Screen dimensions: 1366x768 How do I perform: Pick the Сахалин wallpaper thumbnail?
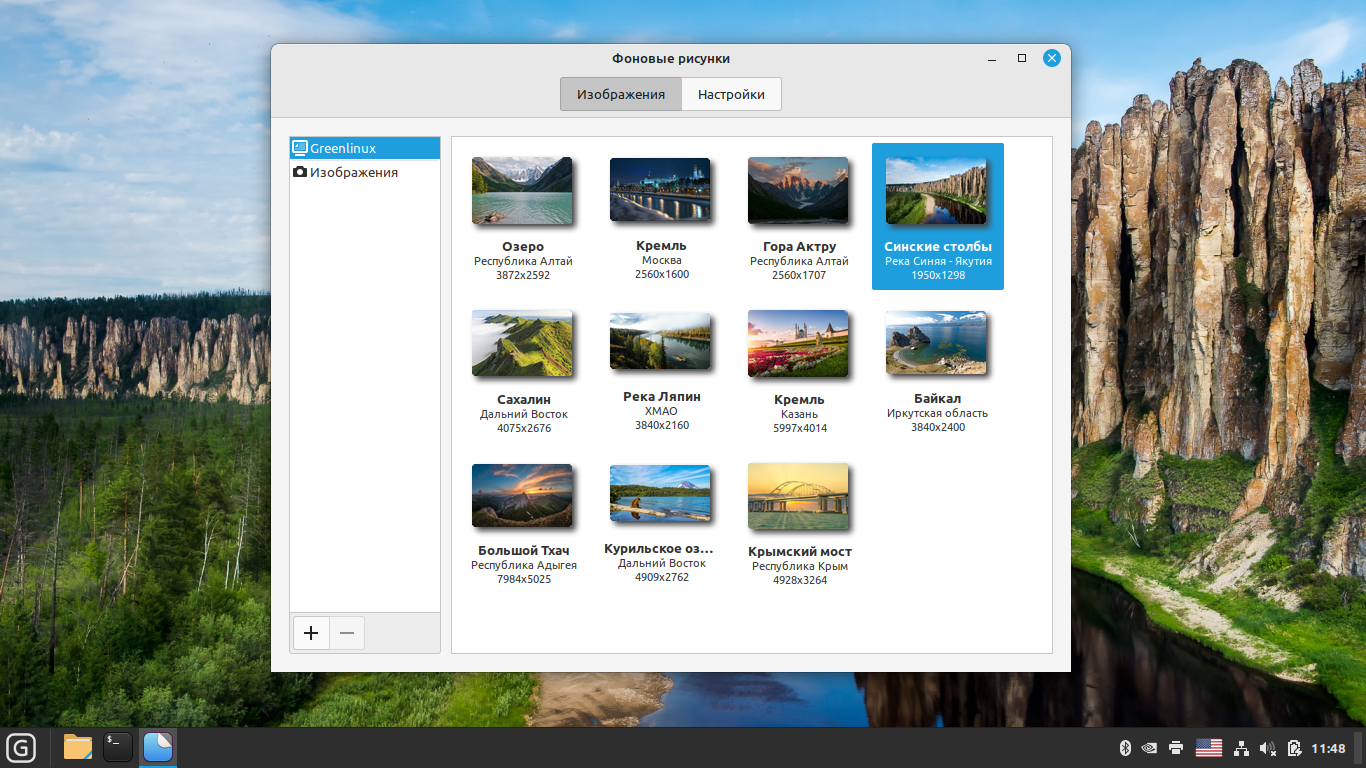[x=522, y=343]
